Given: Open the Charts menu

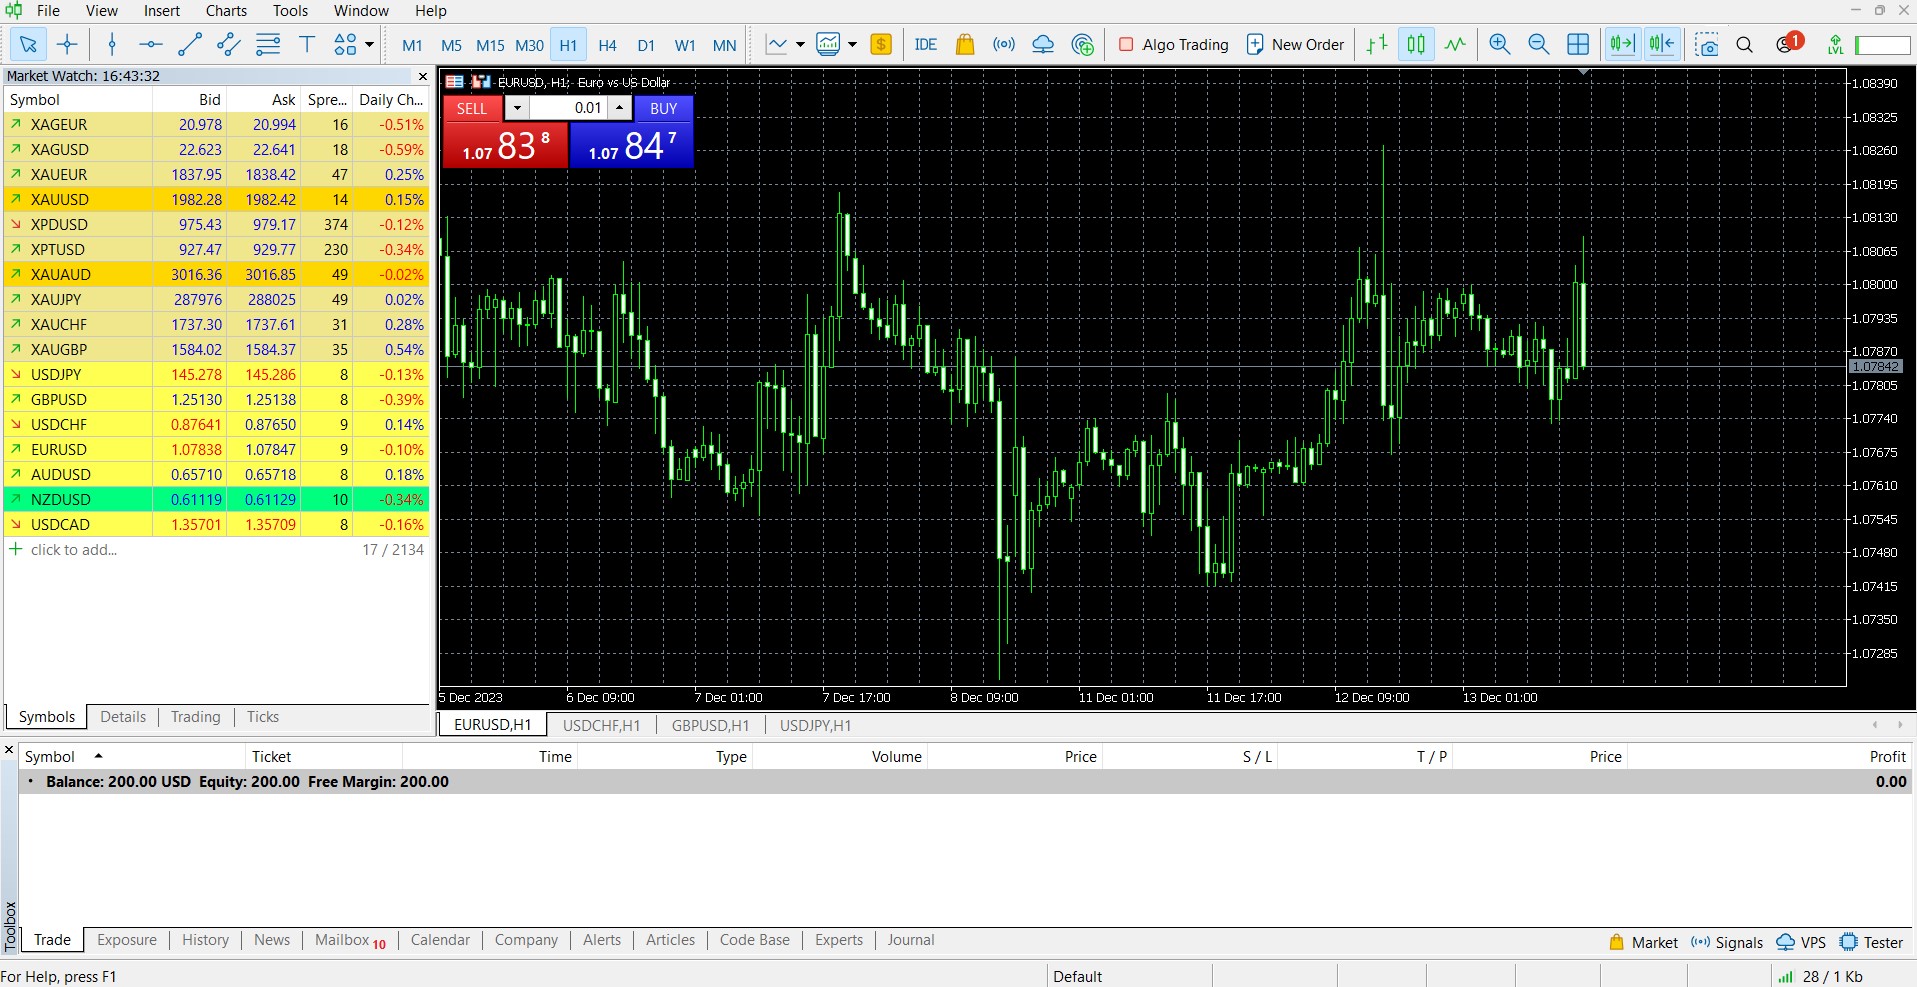Looking at the screenshot, I should 226,11.
